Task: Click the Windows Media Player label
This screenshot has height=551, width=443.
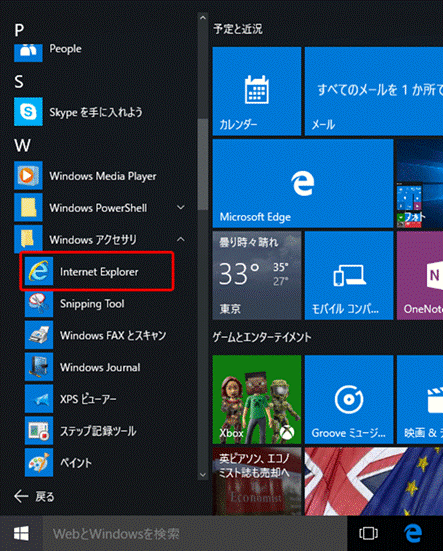Action: click(x=103, y=176)
